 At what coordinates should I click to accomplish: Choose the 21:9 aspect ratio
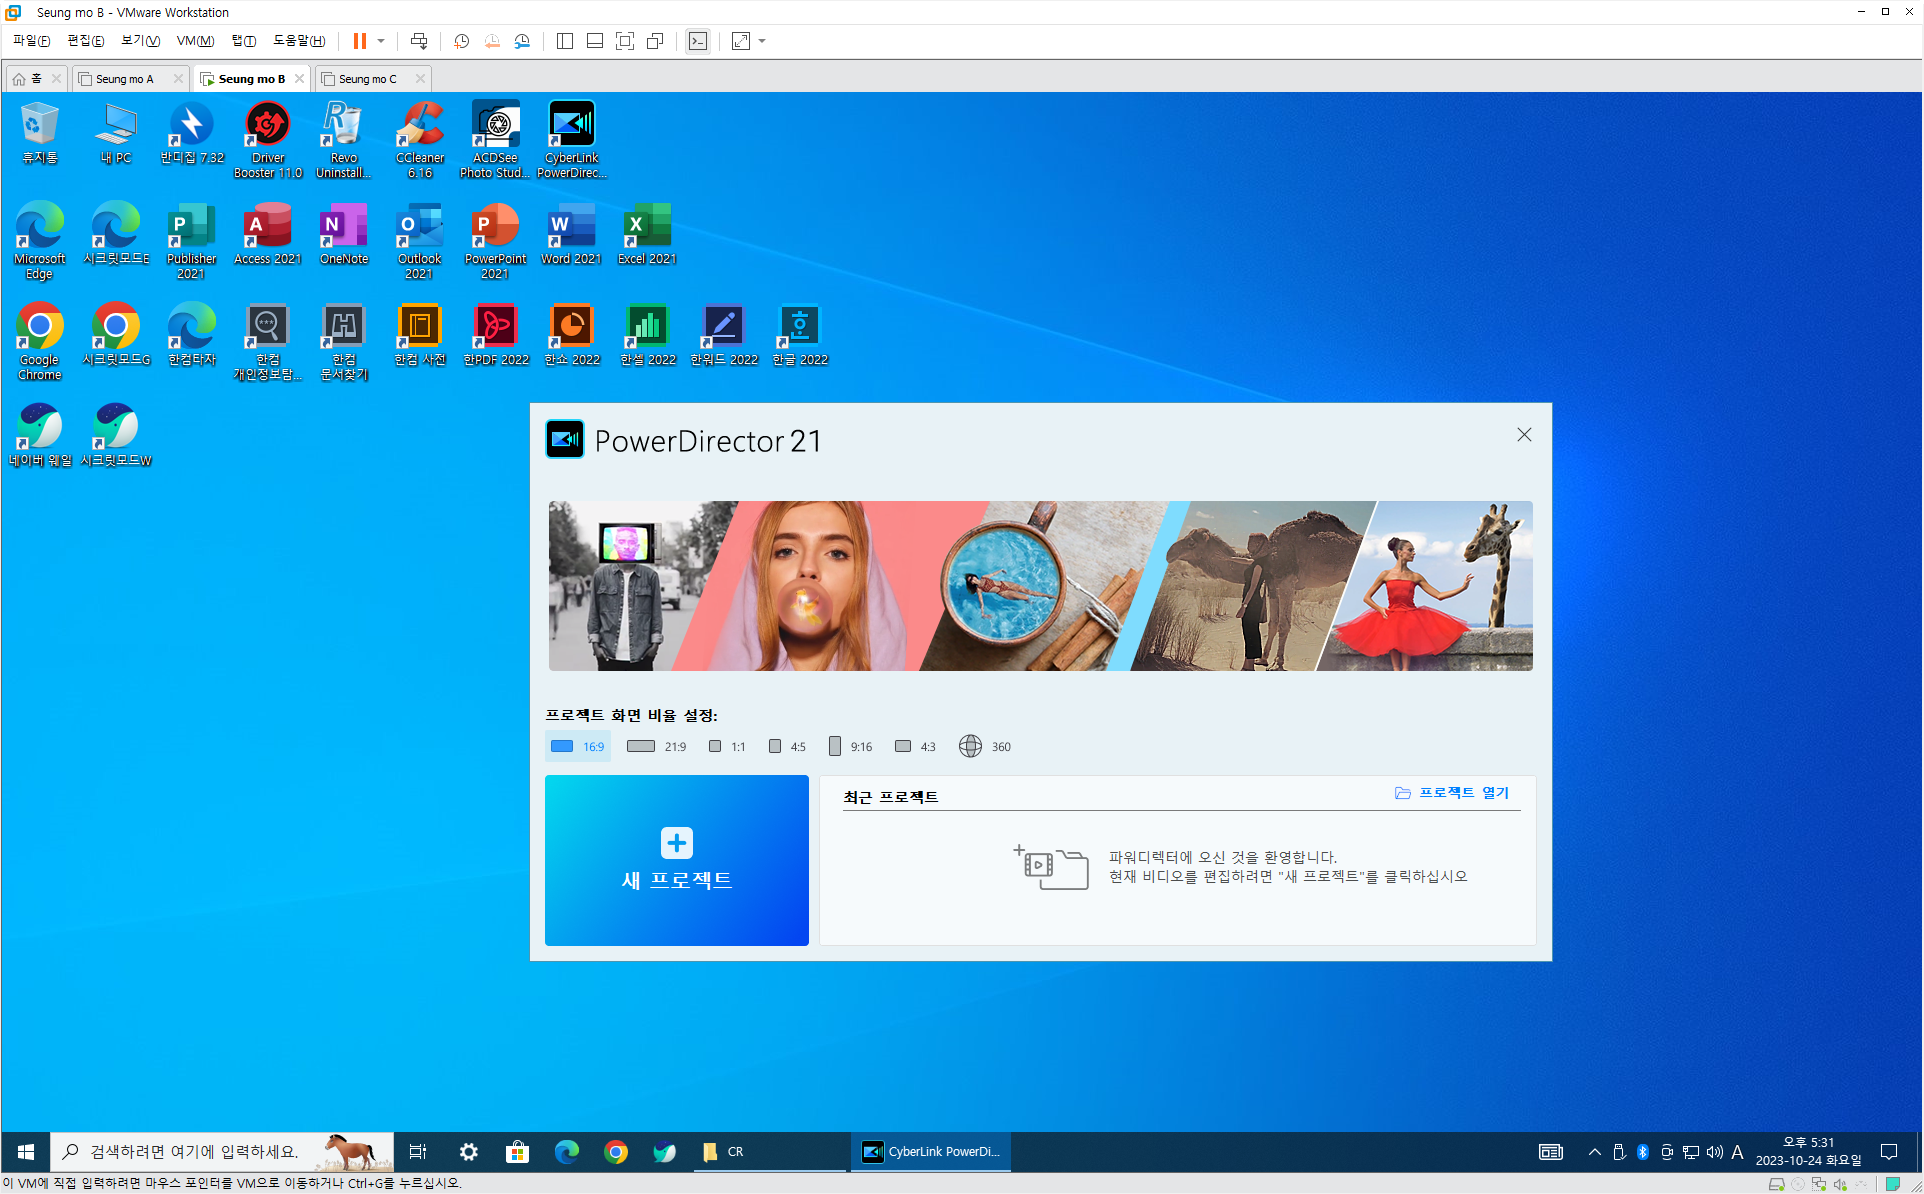[x=656, y=746]
